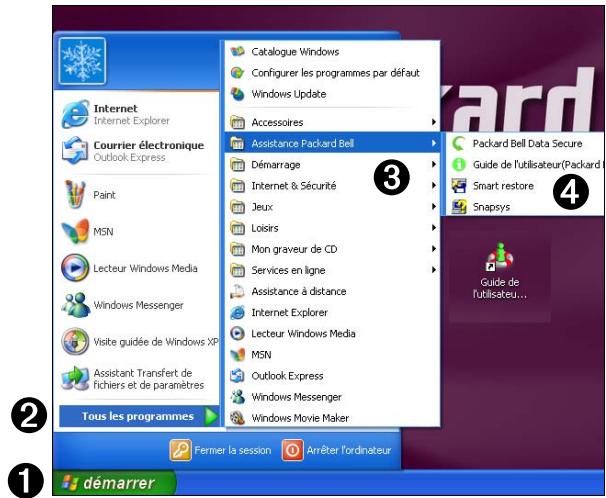Open the Accessoires folder entry

click(x=332, y=122)
